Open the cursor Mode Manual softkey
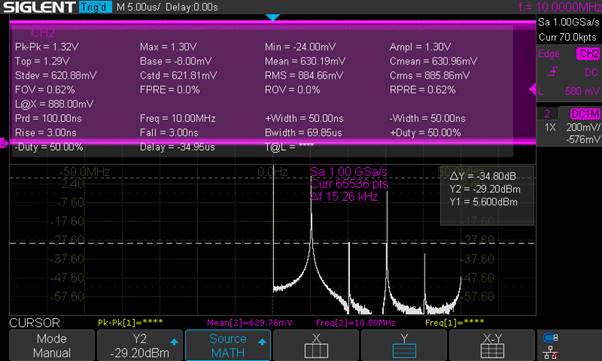 [x=52, y=345]
